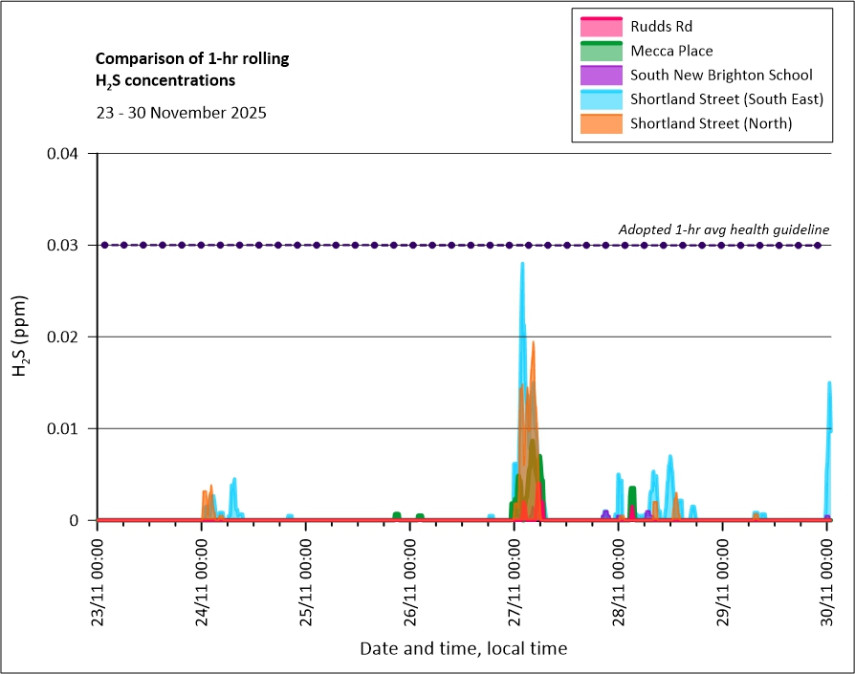Click the South New Brighton School purple swatch
Image resolution: width=855 pixels, height=674 pixels.
[596, 75]
